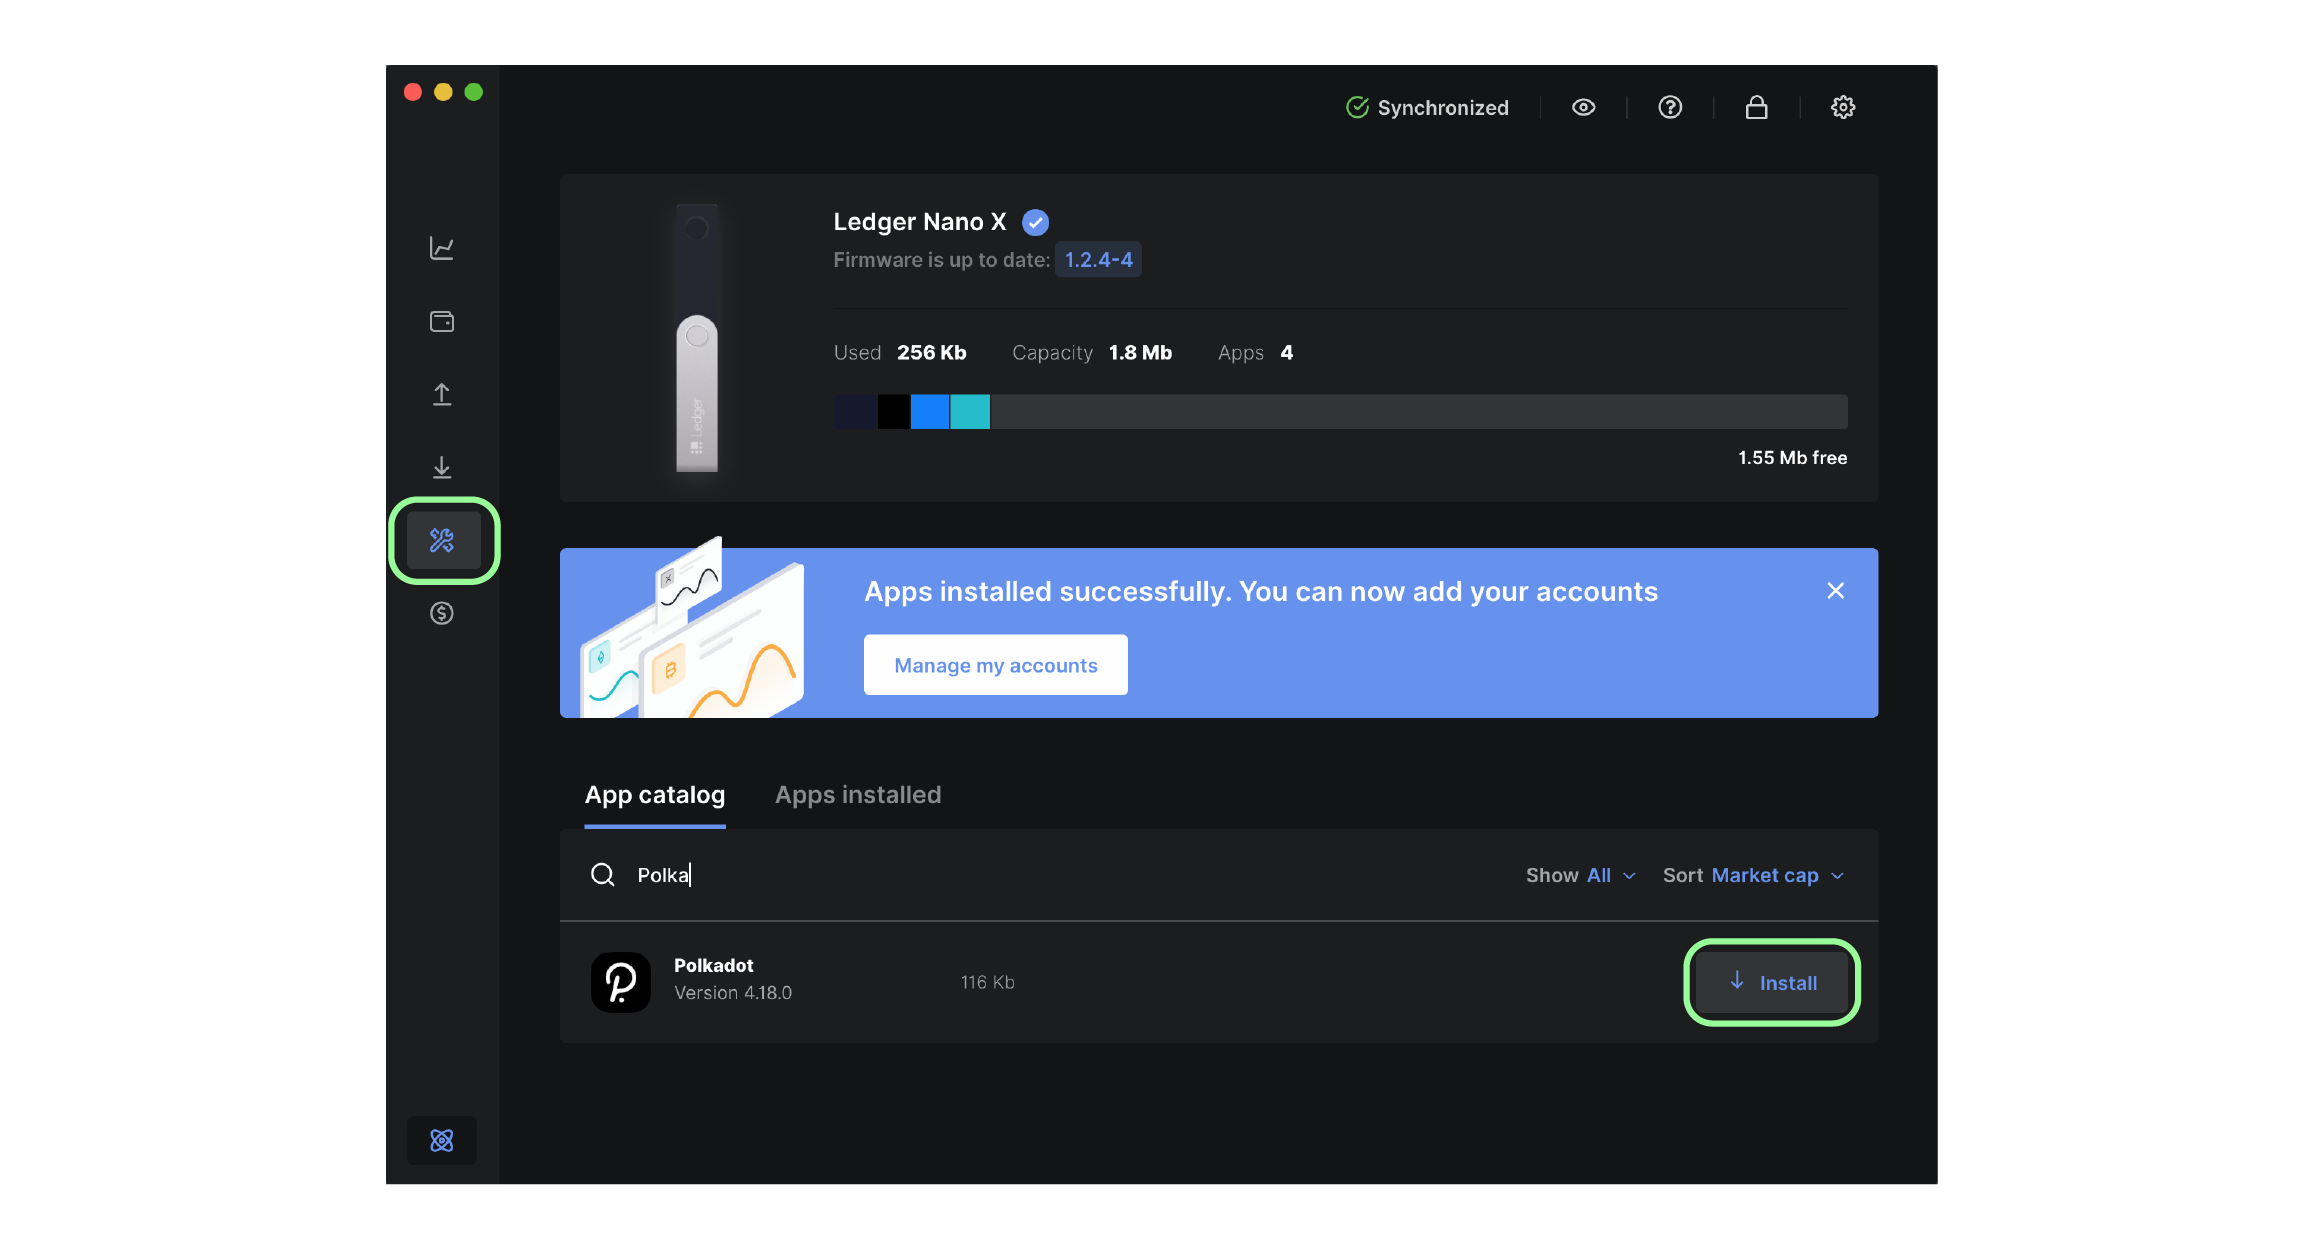Toggle the discreet mode eye icon

1583,107
